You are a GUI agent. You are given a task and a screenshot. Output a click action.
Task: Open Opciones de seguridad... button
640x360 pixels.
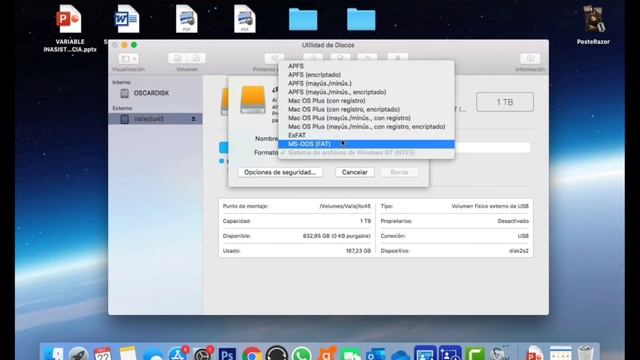click(280, 172)
